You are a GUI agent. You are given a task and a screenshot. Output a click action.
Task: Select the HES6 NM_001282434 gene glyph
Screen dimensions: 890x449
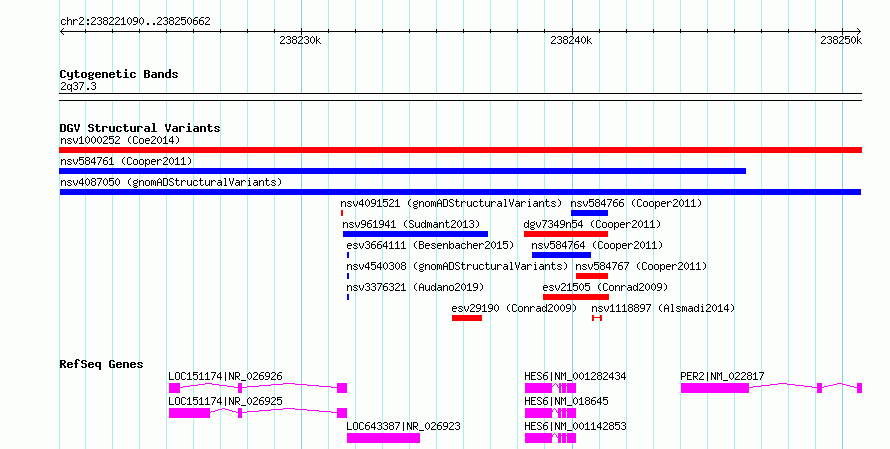551,388
